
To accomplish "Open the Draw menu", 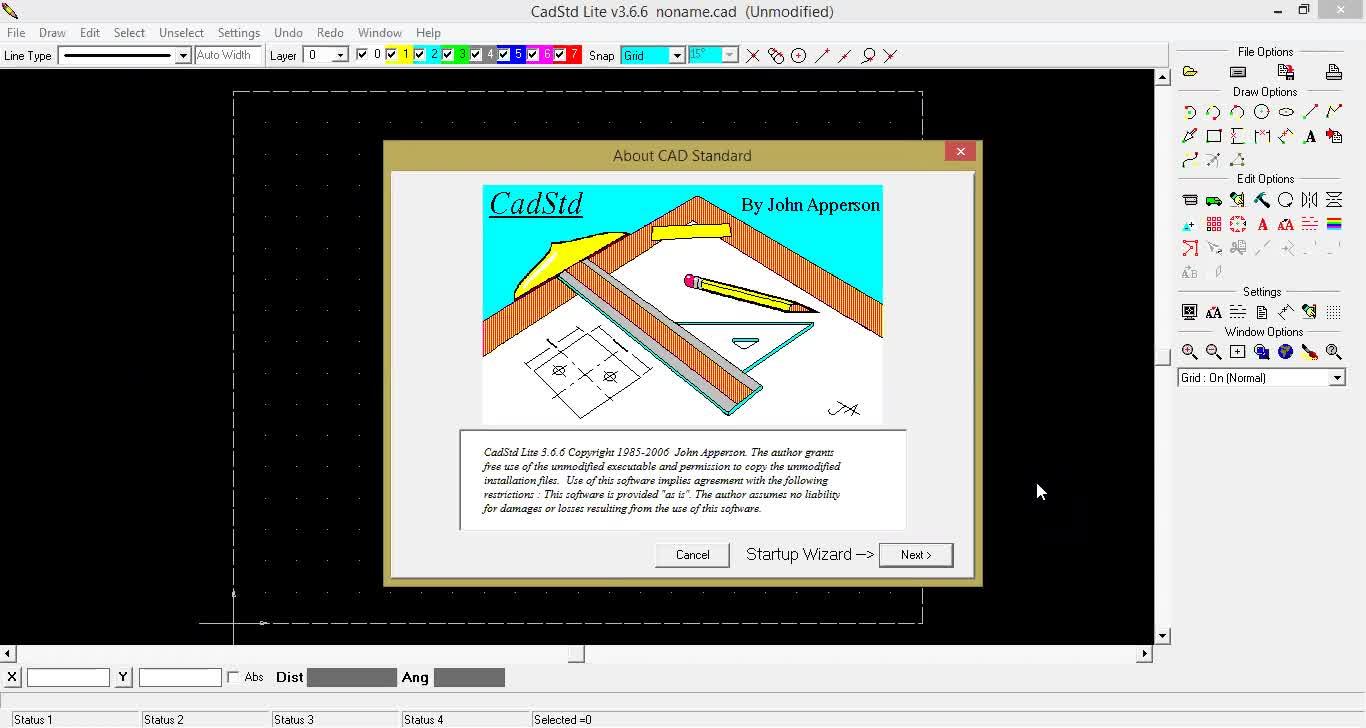I will 52,32.
